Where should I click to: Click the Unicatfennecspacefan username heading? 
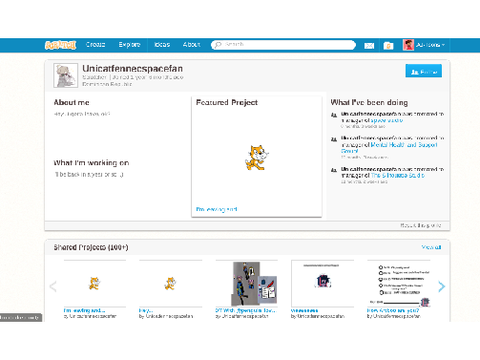point(133,69)
